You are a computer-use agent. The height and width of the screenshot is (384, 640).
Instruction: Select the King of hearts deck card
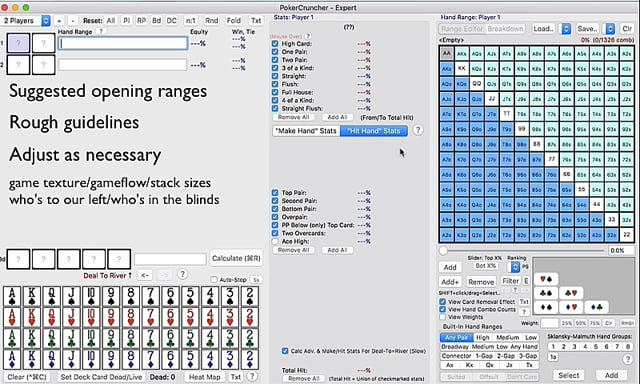tap(32, 317)
